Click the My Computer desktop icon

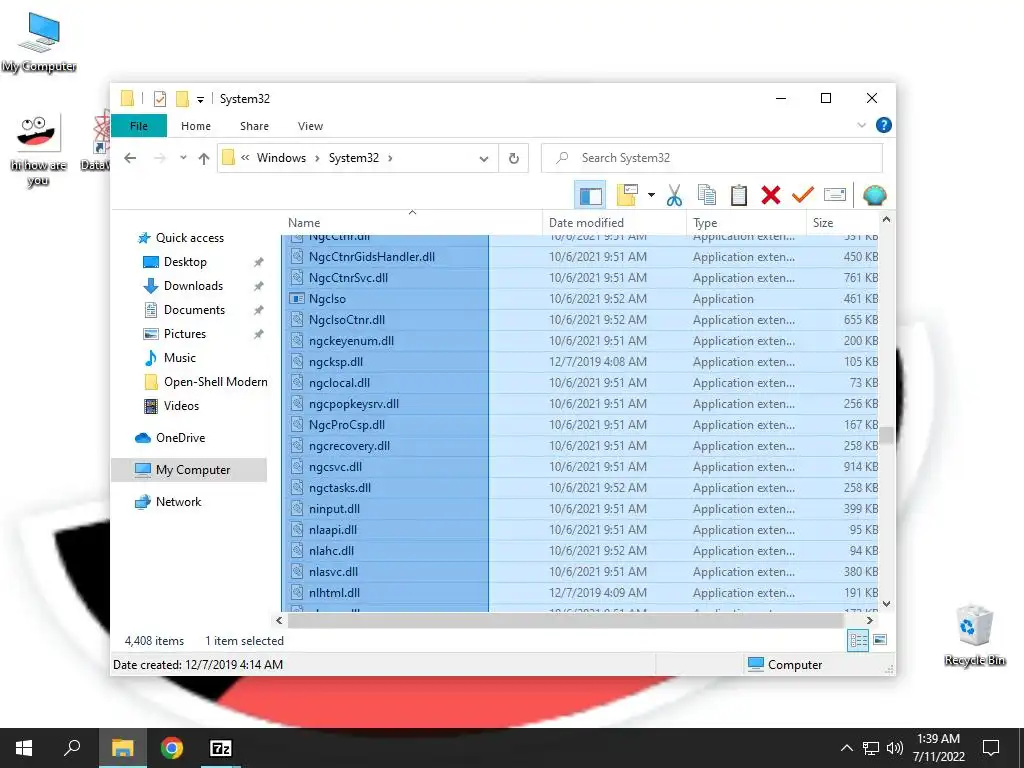[x=39, y=43]
